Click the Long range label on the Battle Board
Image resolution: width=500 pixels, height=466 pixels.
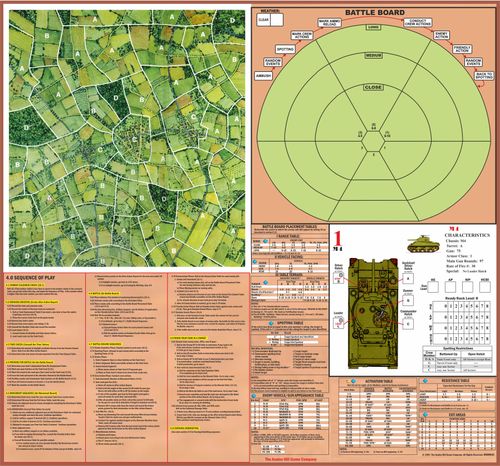coord(373,27)
